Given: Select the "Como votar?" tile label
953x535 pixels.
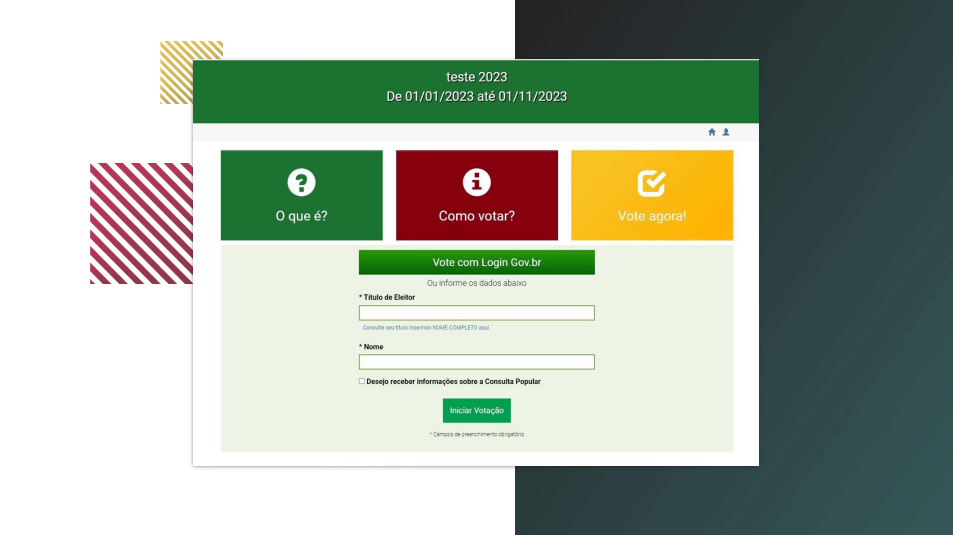Looking at the screenshot, I should point(476,216).
